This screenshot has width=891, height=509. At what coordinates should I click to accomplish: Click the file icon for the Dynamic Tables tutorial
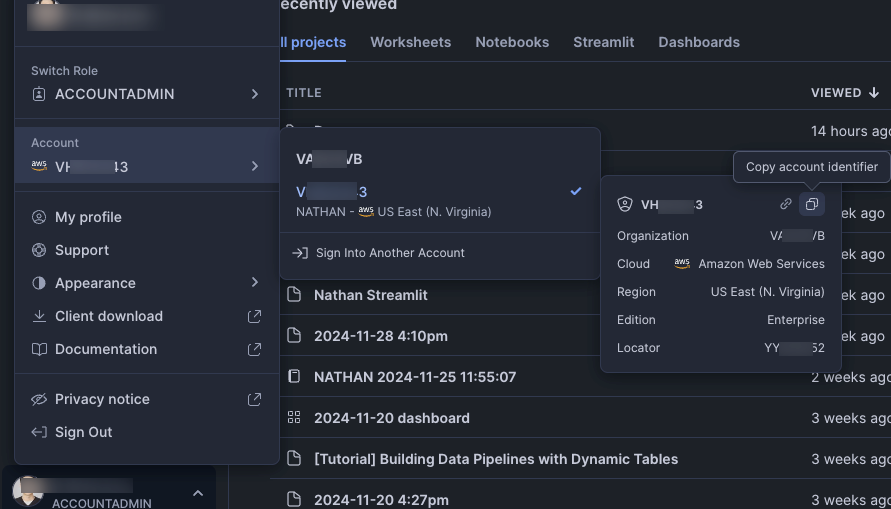294,458
